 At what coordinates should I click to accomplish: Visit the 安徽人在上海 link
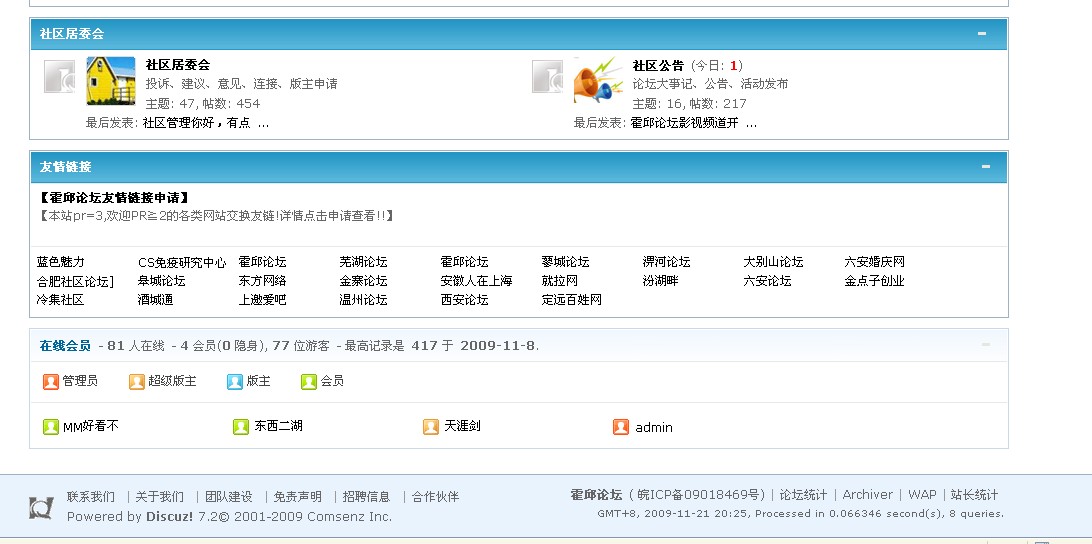click(x=476, y=281)
